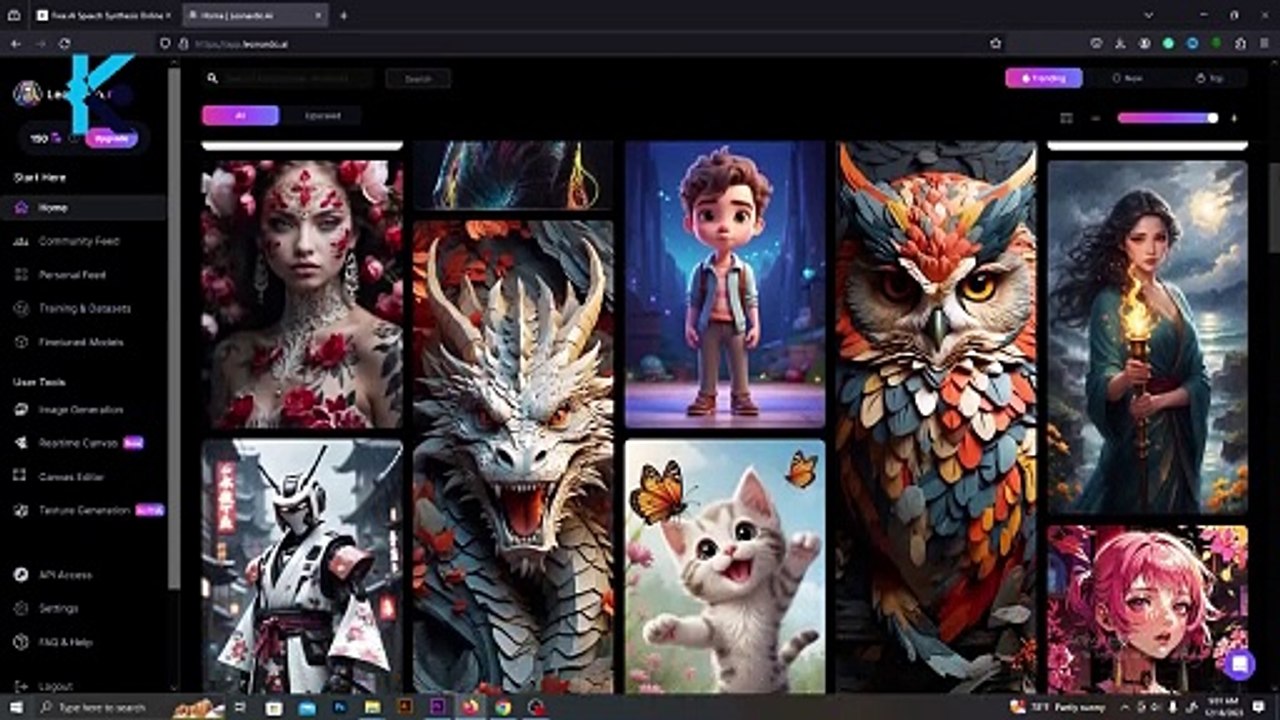Click the sidebar vertical scrollbar
The width and height of the screenshot is (1280, 720).
pos(175,330)
